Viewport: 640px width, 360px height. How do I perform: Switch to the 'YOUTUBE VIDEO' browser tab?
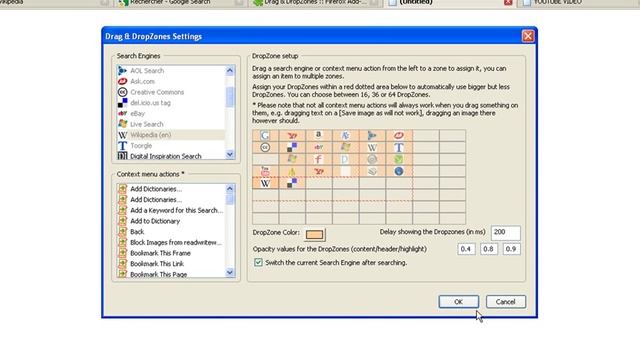pyautogui.click(x=580, y=2)
